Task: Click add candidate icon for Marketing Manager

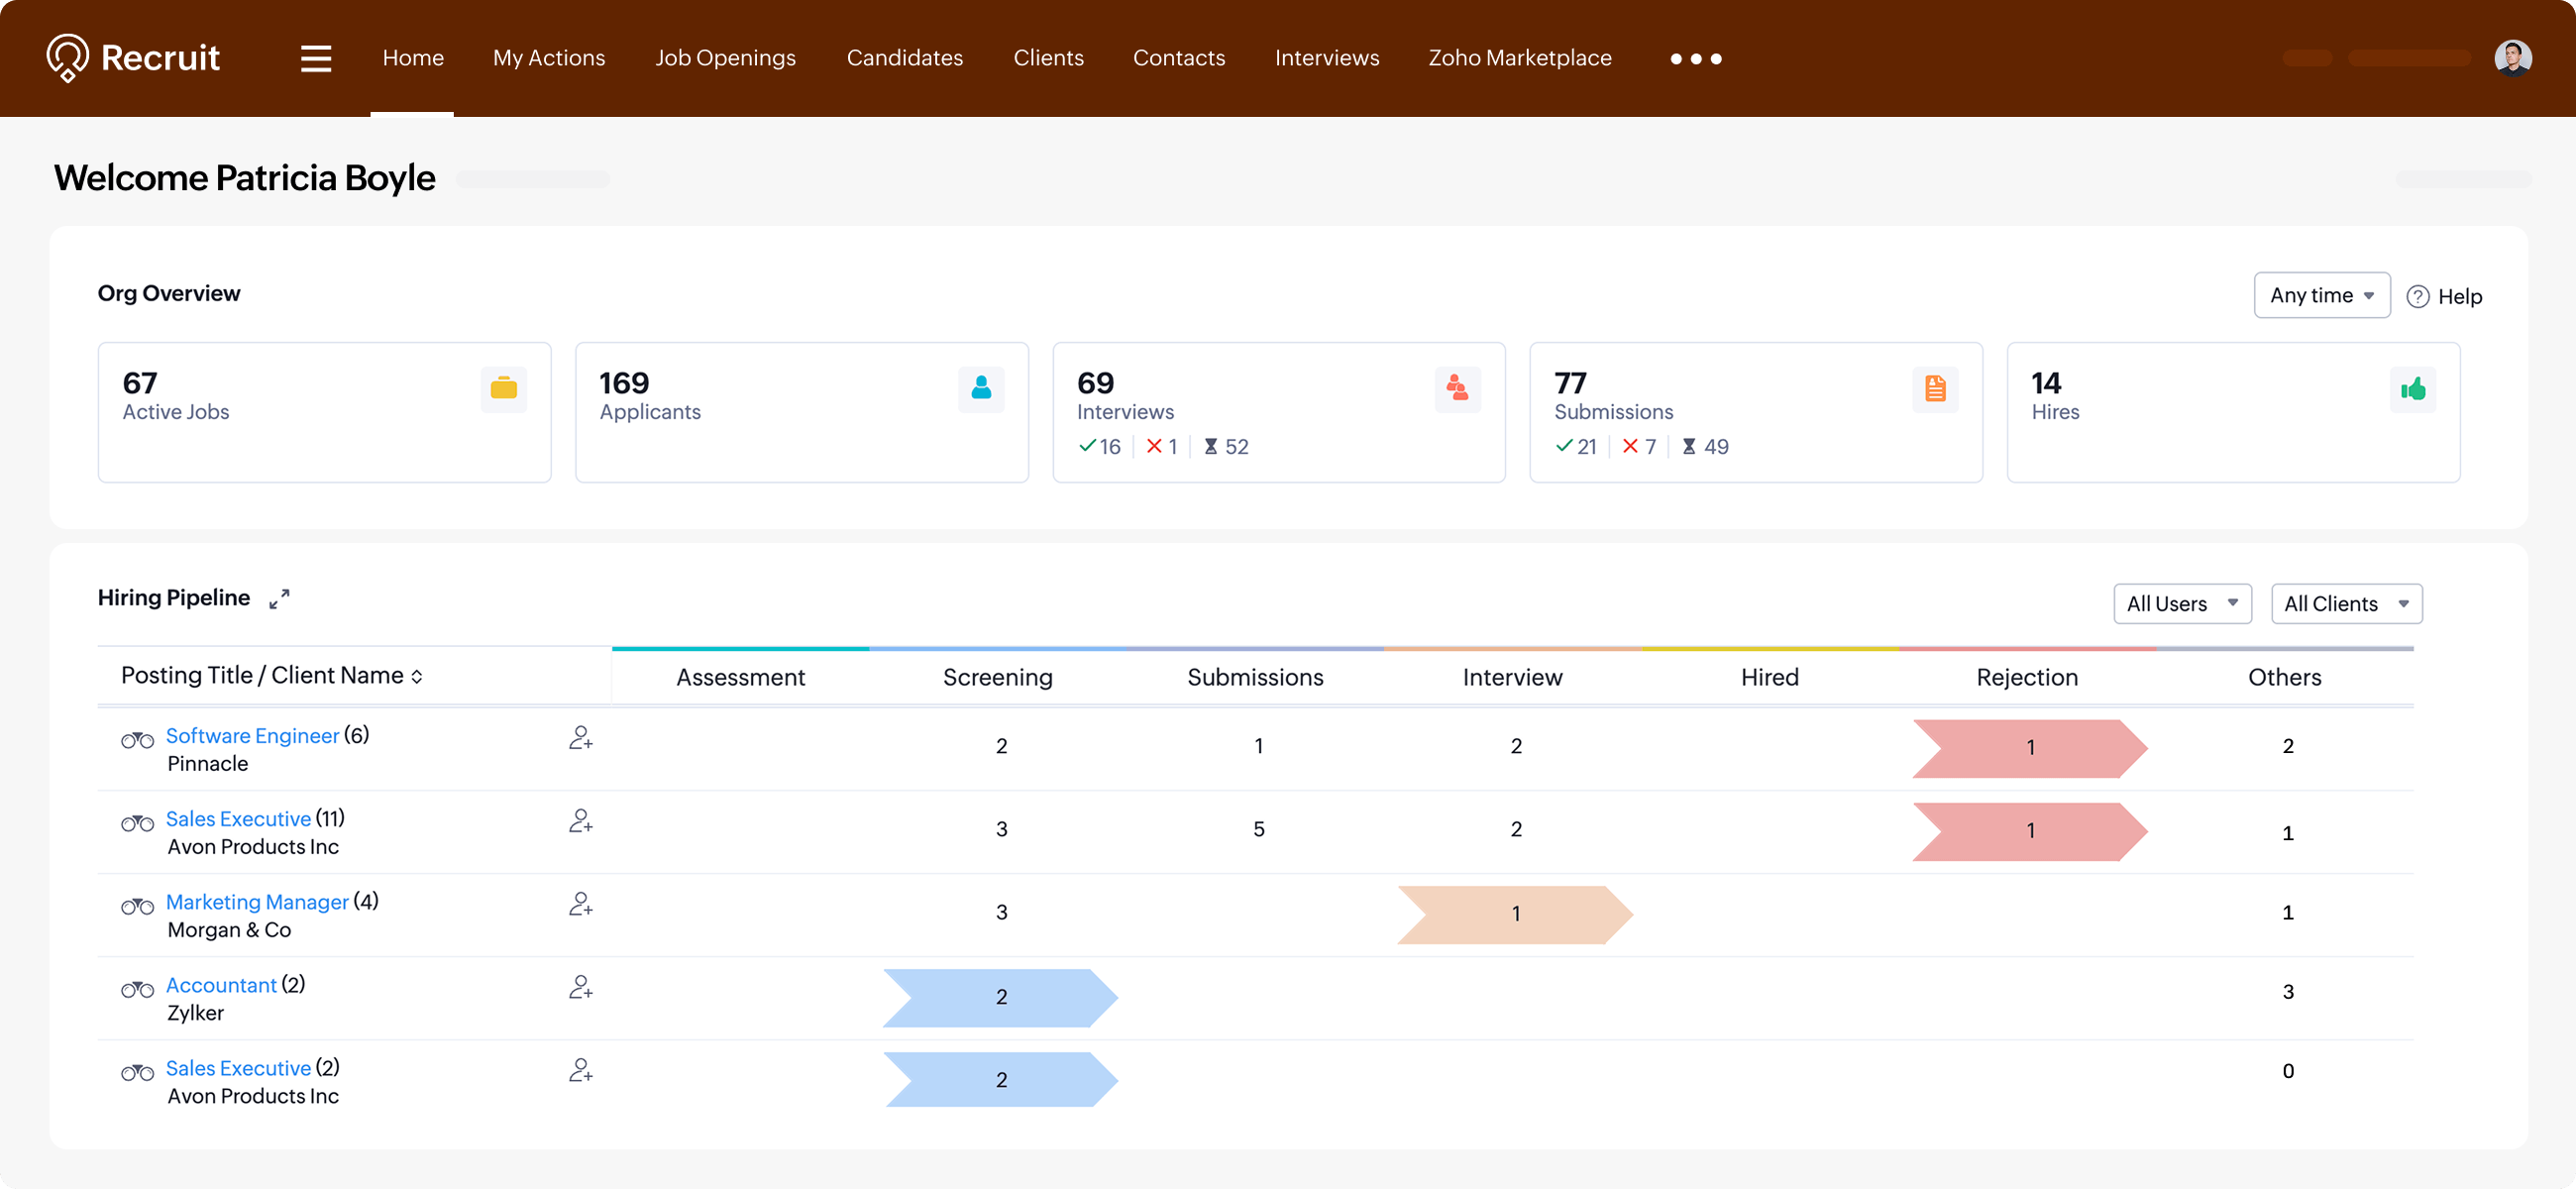Action: coord(581,904)
